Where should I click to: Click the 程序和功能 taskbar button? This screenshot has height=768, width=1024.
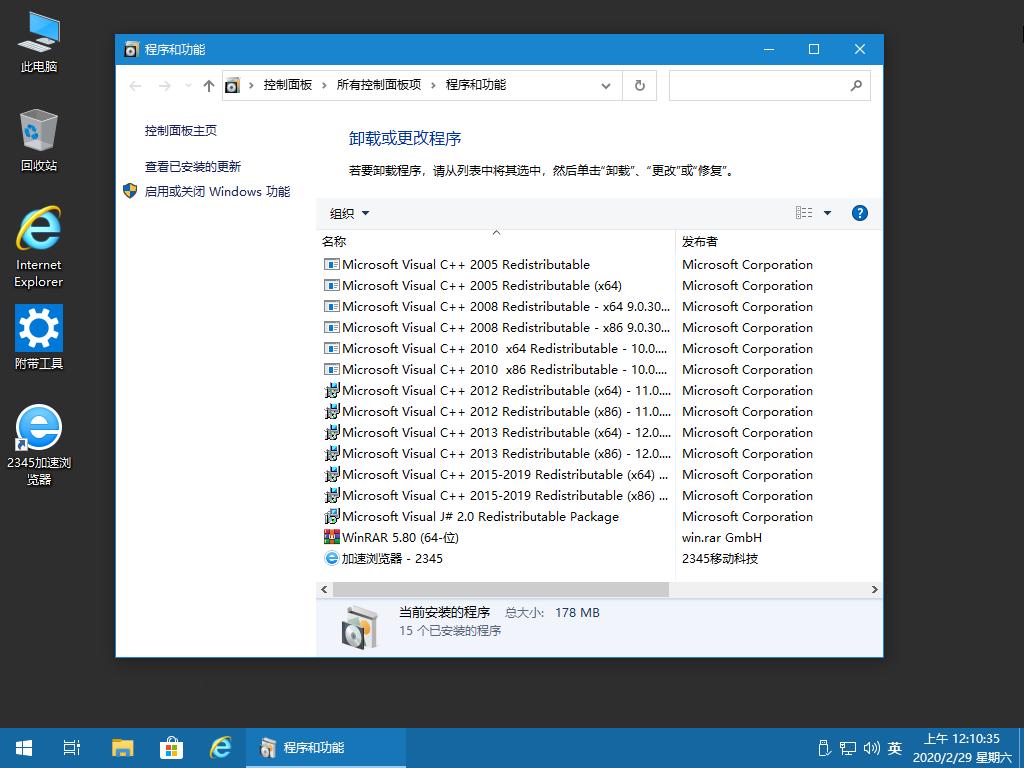coord(326,748)
